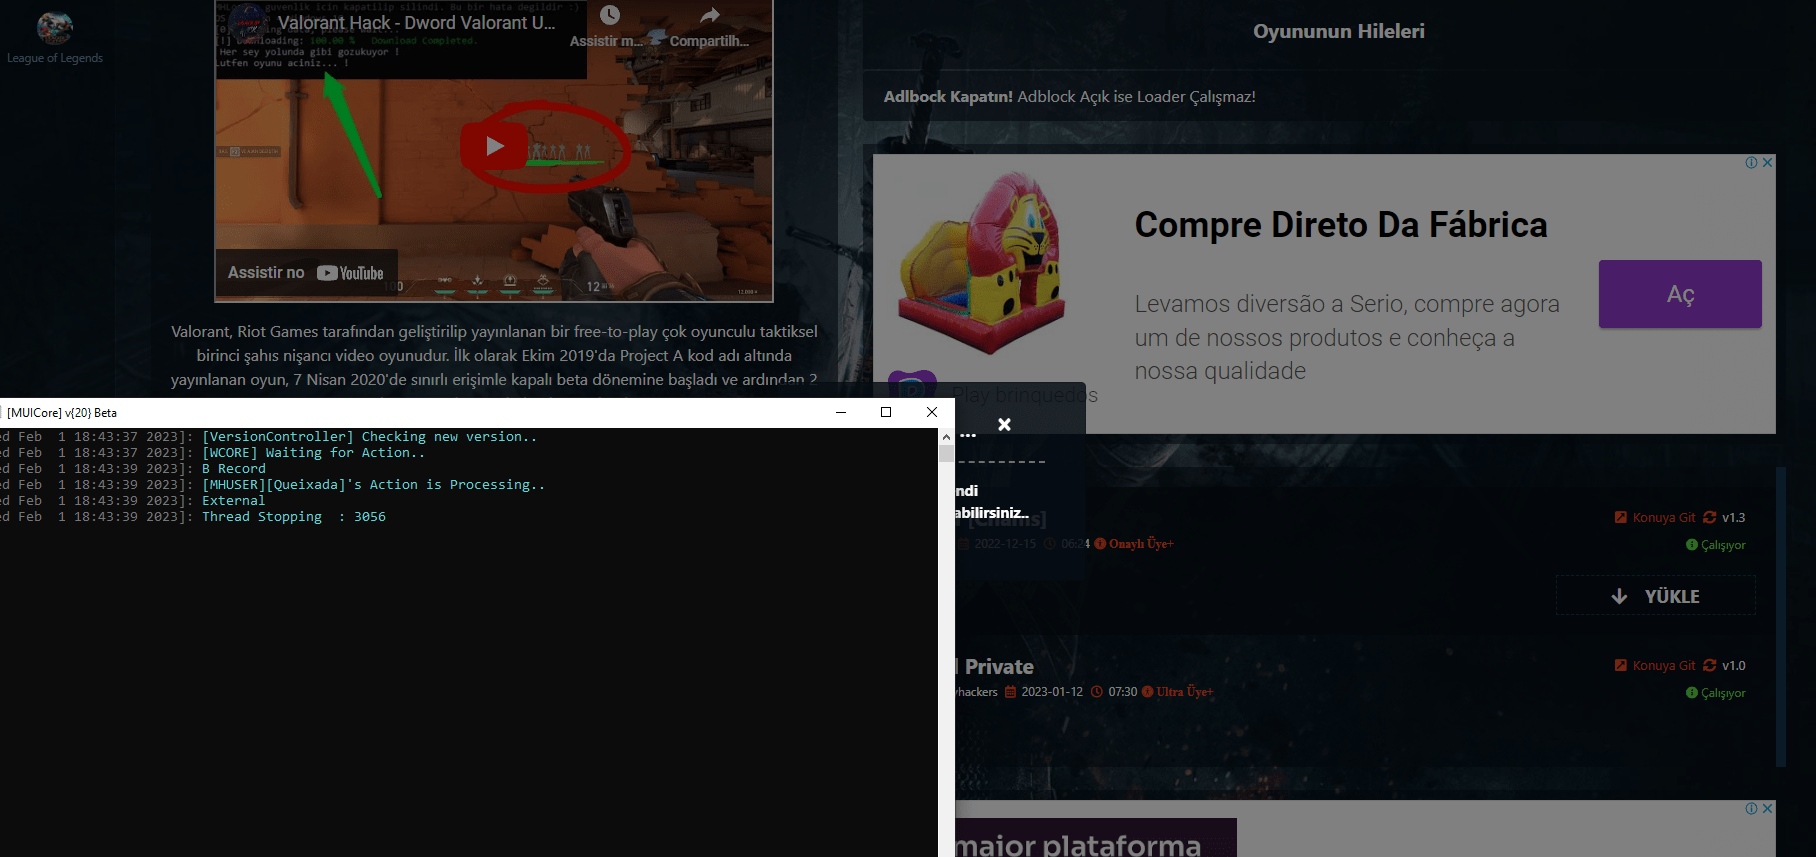1816x857 pixels.
Task: Click the 'External' console line
Action: coord(234,501)
